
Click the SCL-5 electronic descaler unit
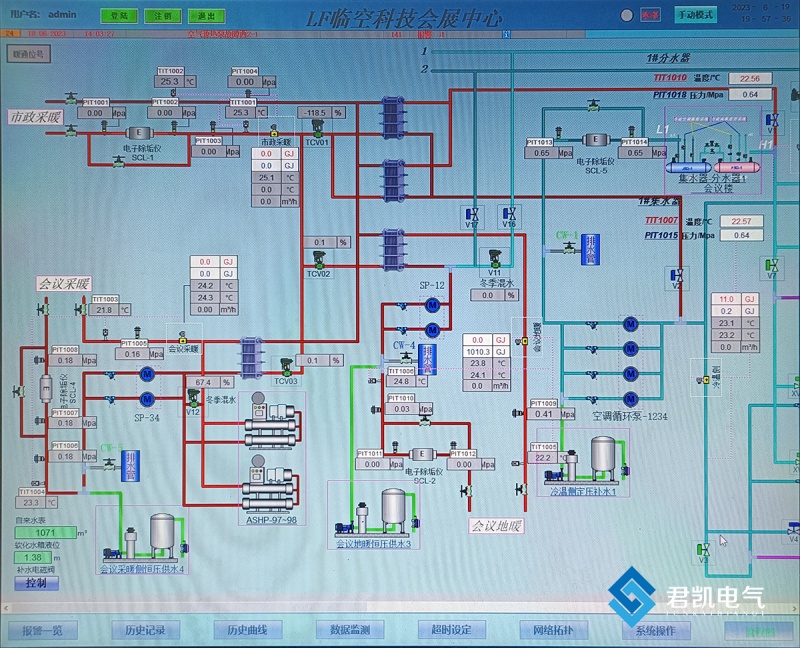point(596,140)
